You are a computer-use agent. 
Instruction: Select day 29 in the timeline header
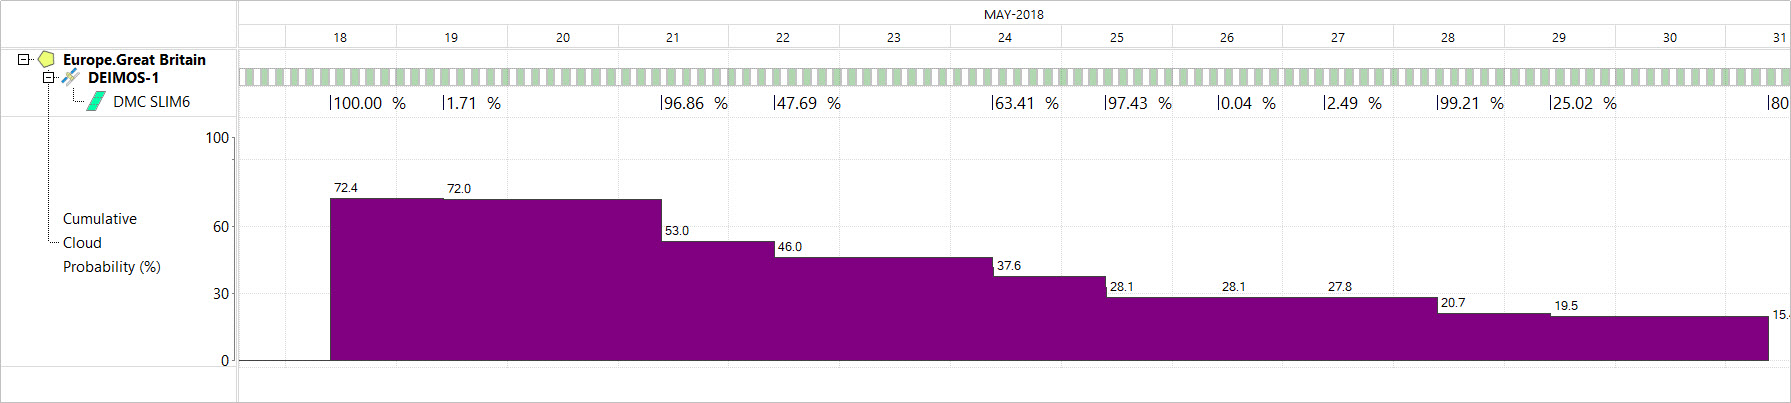tap(1558, 37)
